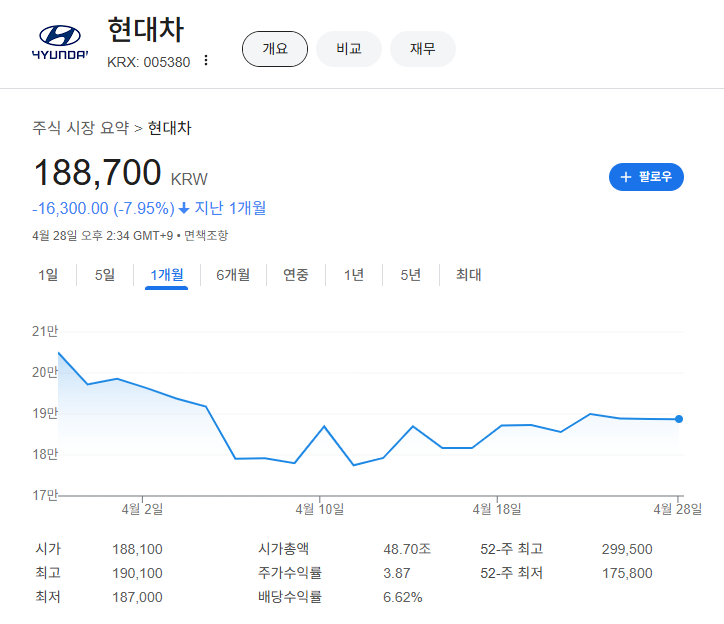The image size is (724, 624).
Task: Click the 면책조항 link
Action: [x=206, y=236]
